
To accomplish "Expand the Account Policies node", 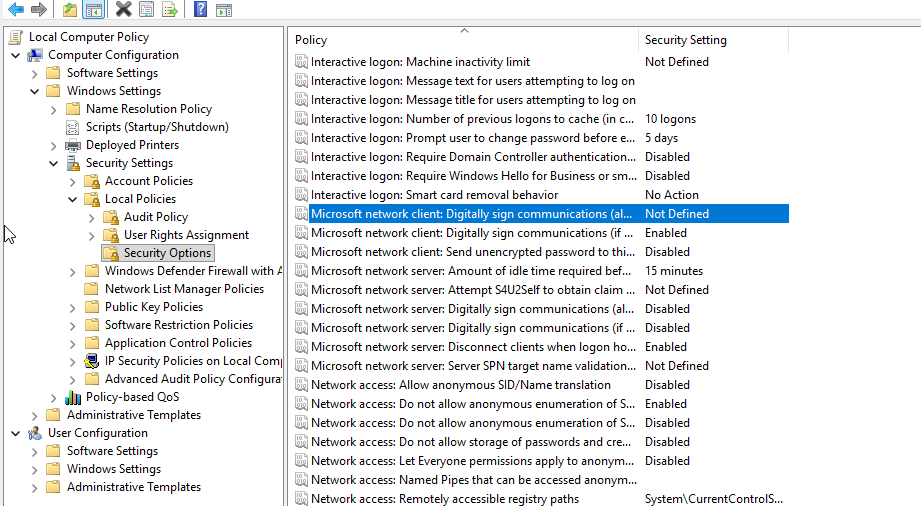I will 72,182.
